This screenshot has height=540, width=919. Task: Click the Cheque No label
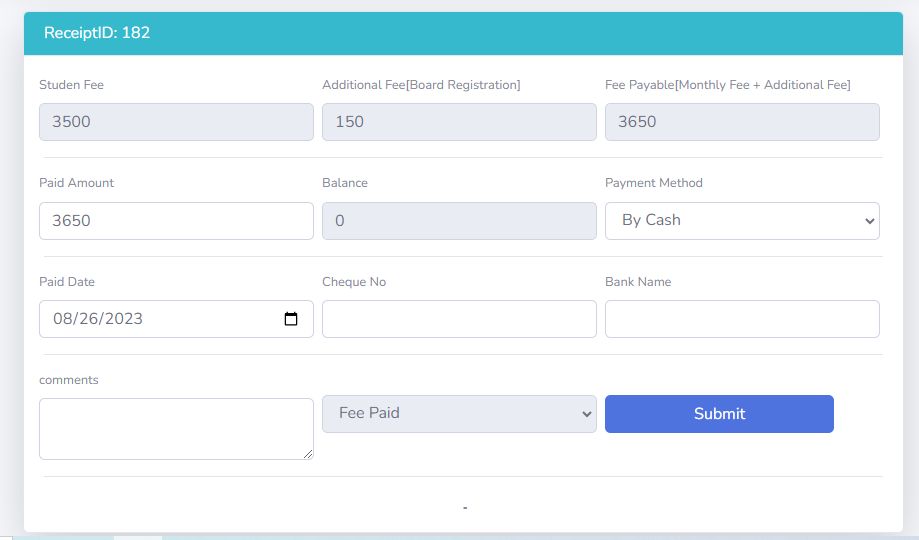pyautogui.click(x=354, y=282)
